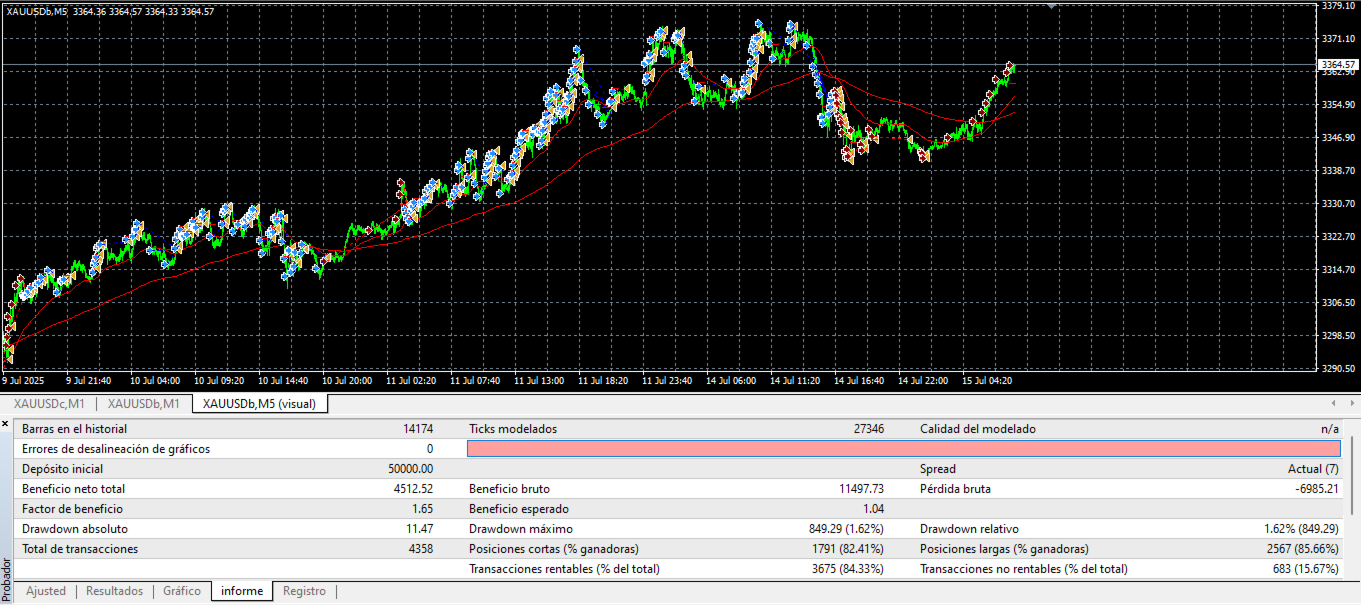This screenshot has height=605, width=1361.
Task: Select 'Beneficio esperado' label
Action: pyautogui.click(x=519, y=509)
